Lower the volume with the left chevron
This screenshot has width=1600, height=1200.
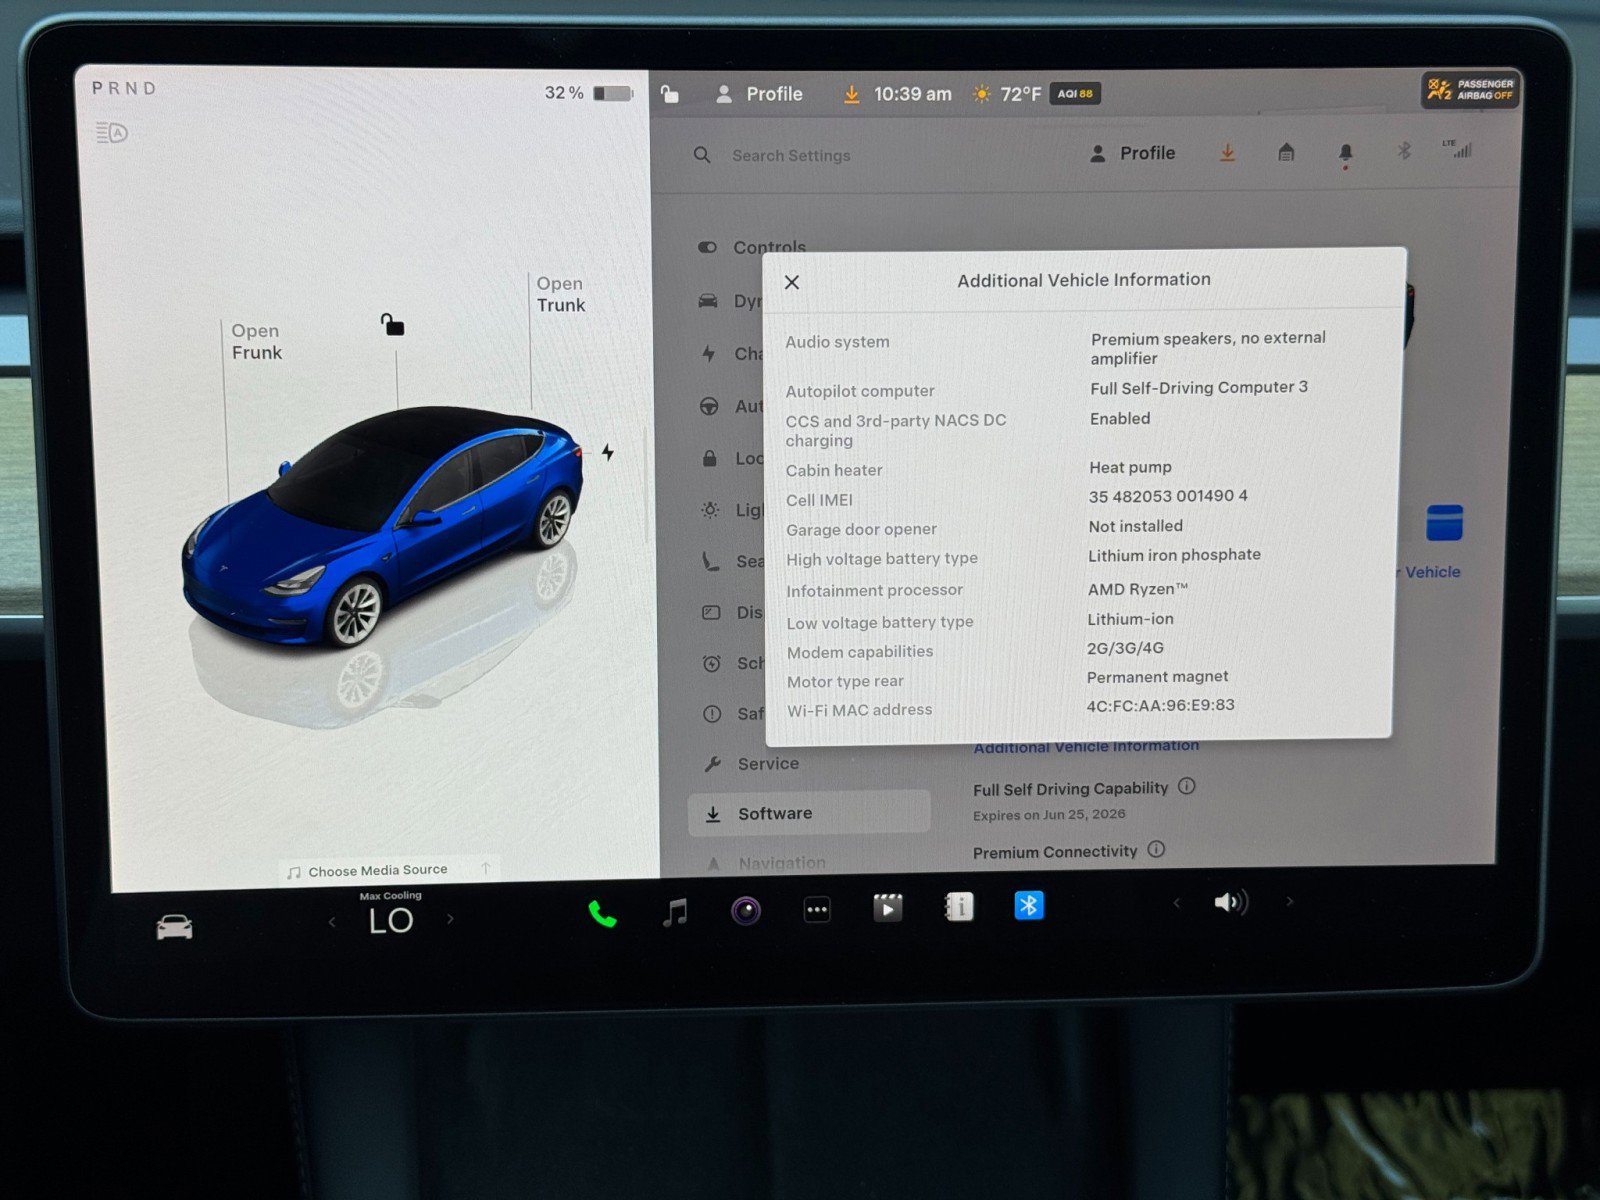[x=1176, y=903]
